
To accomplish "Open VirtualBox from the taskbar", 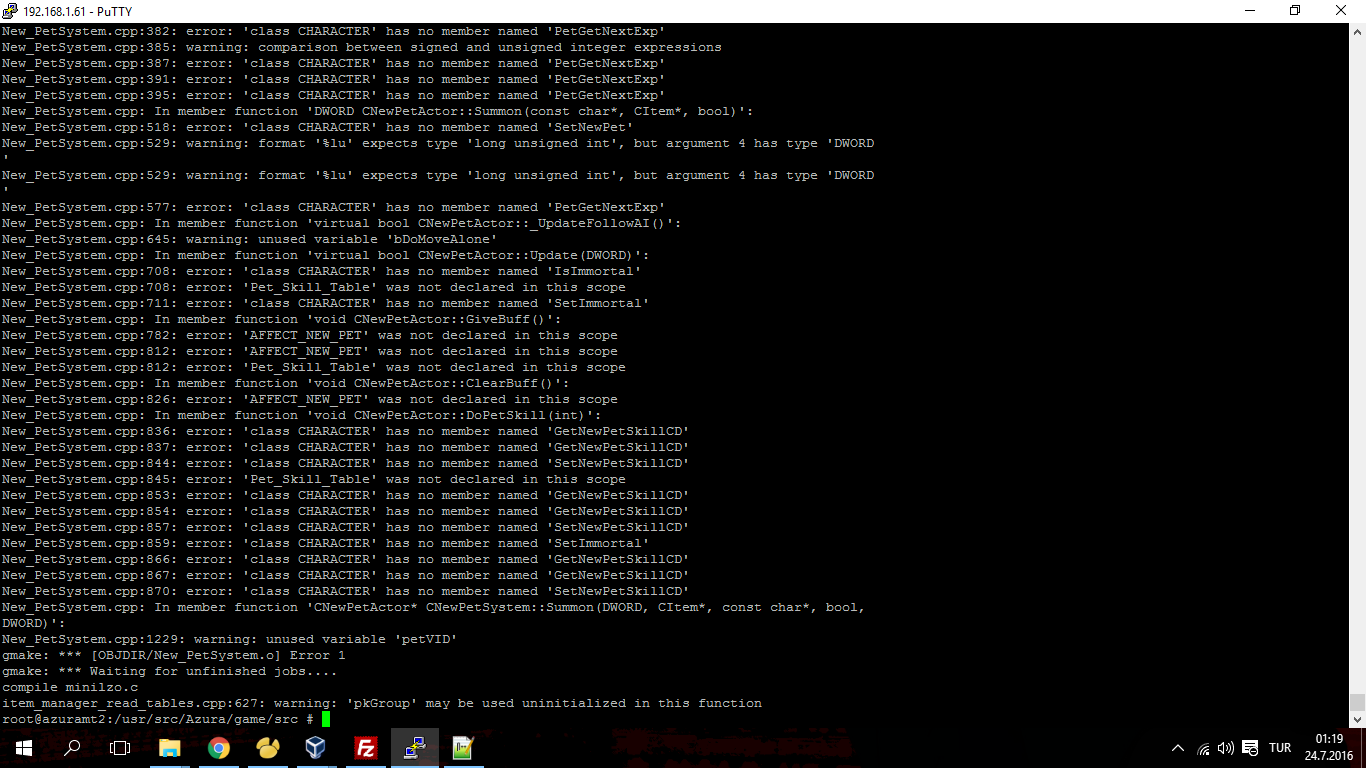I will [316, 747].
